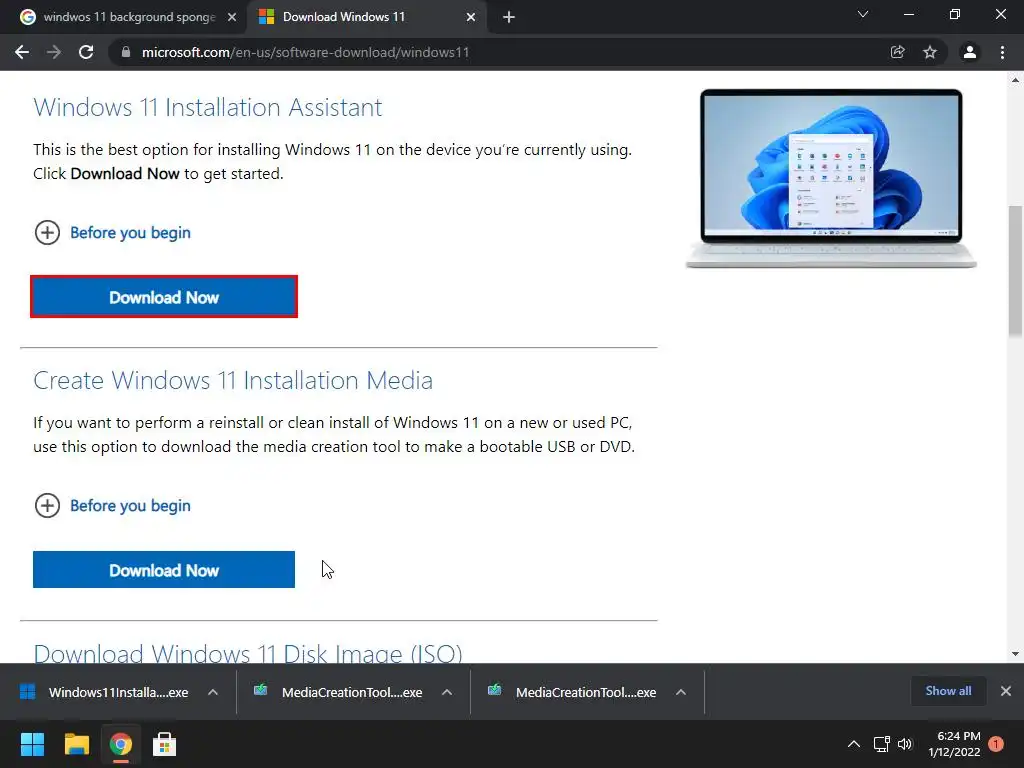Open a new browser tab
The image size is (1024, 768).
coord(509,17)
